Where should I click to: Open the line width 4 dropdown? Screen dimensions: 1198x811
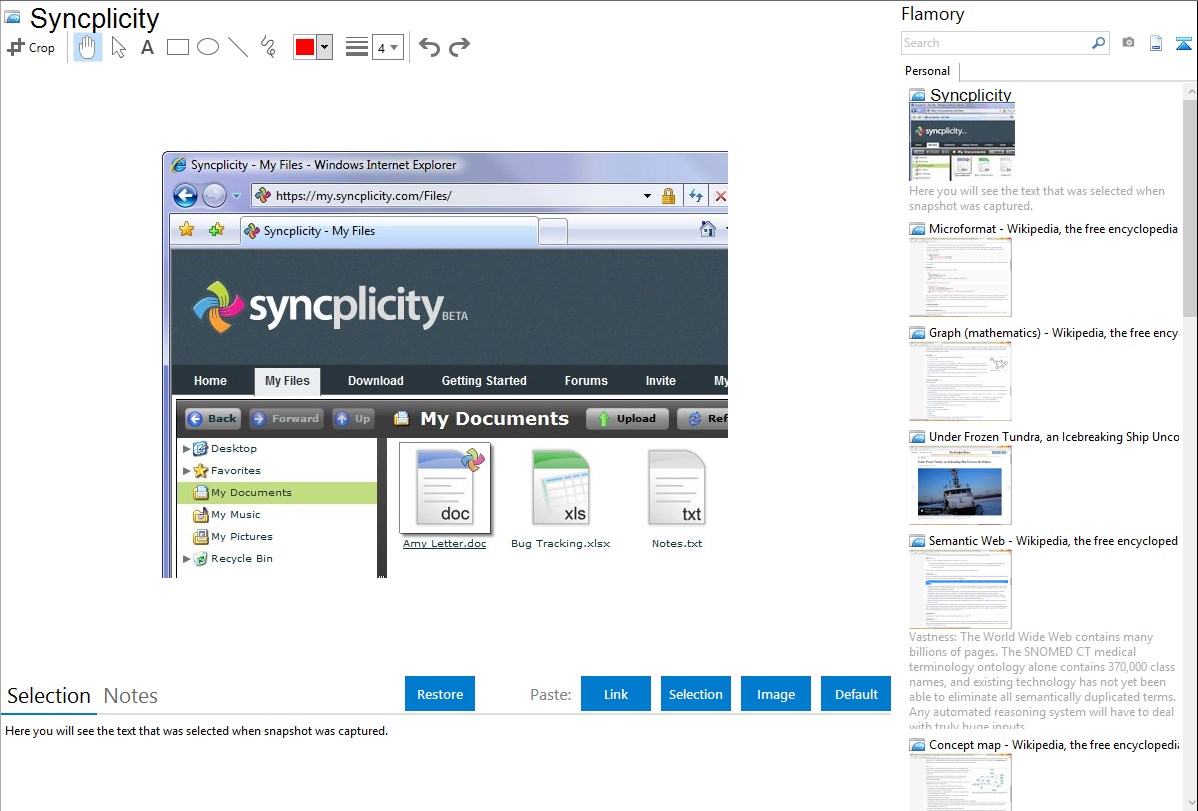388,47
